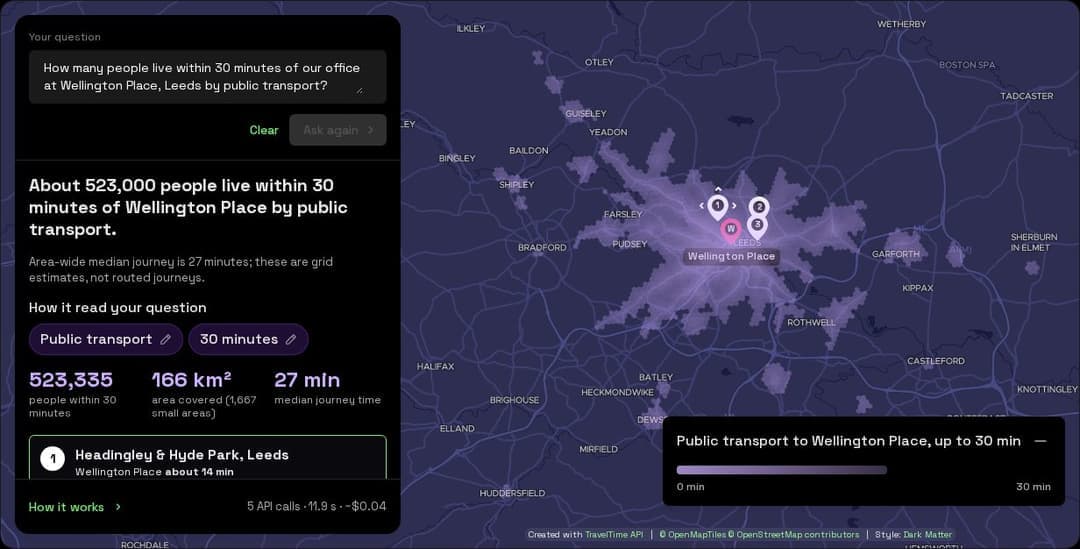Click How it read your question heading
Image resolution: width=1080 pixels, height=549 pixels.
pos(118,308)
